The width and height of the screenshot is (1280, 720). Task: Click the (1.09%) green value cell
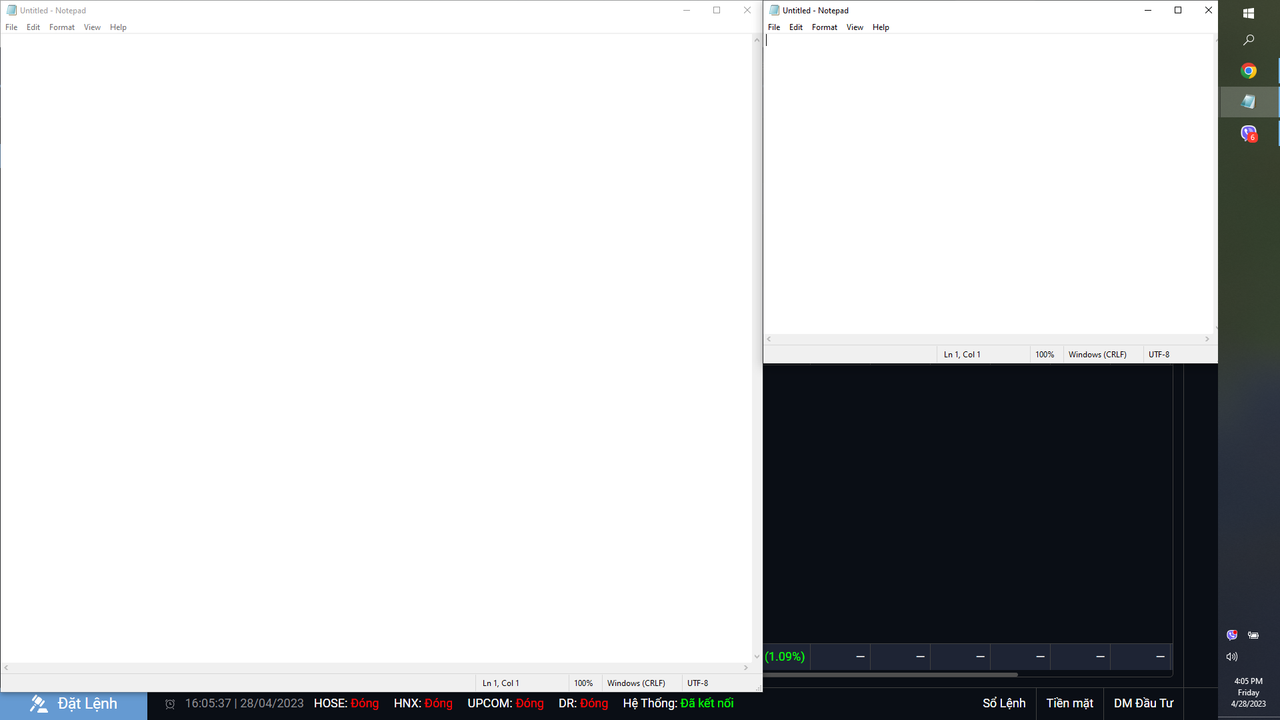(x=785, y=657)
